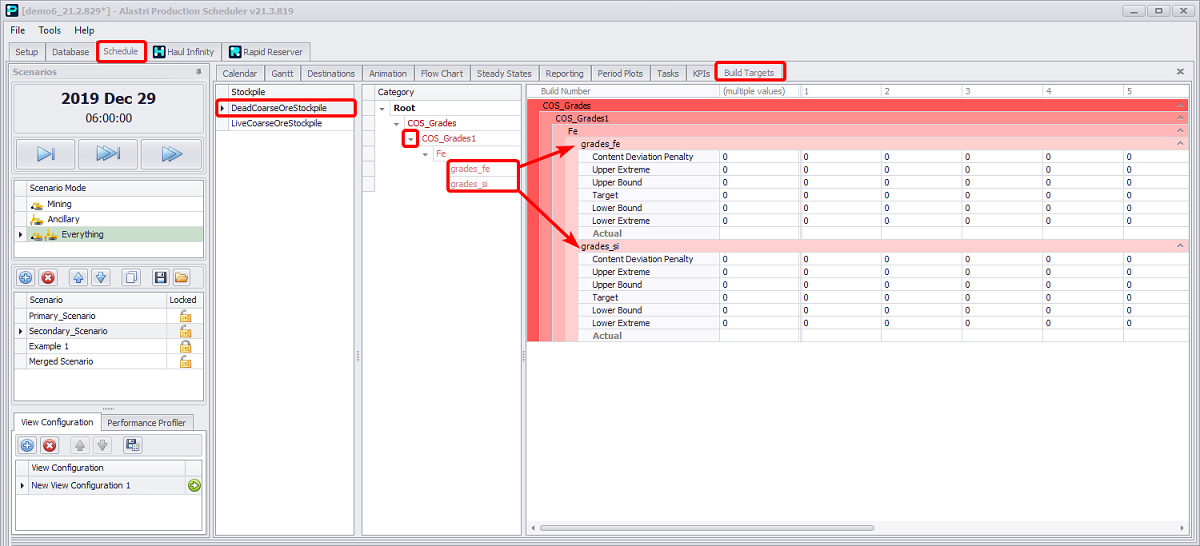Click the fast-forward run scheduler button
Image resolution: width=1200 pixels, height=546 pixels.
coord(171,154)
